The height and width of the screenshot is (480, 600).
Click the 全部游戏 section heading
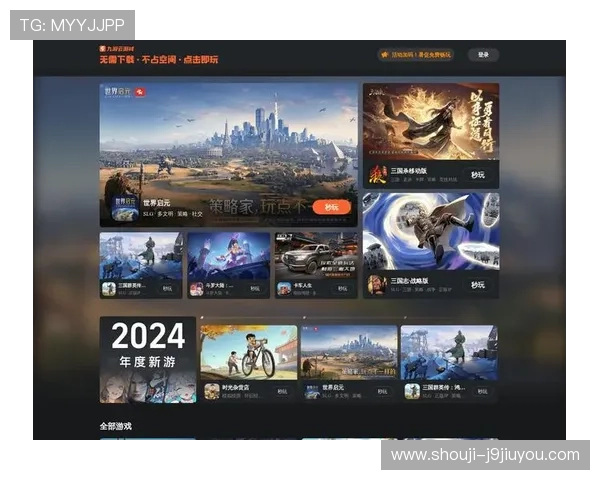coord(115,426)
